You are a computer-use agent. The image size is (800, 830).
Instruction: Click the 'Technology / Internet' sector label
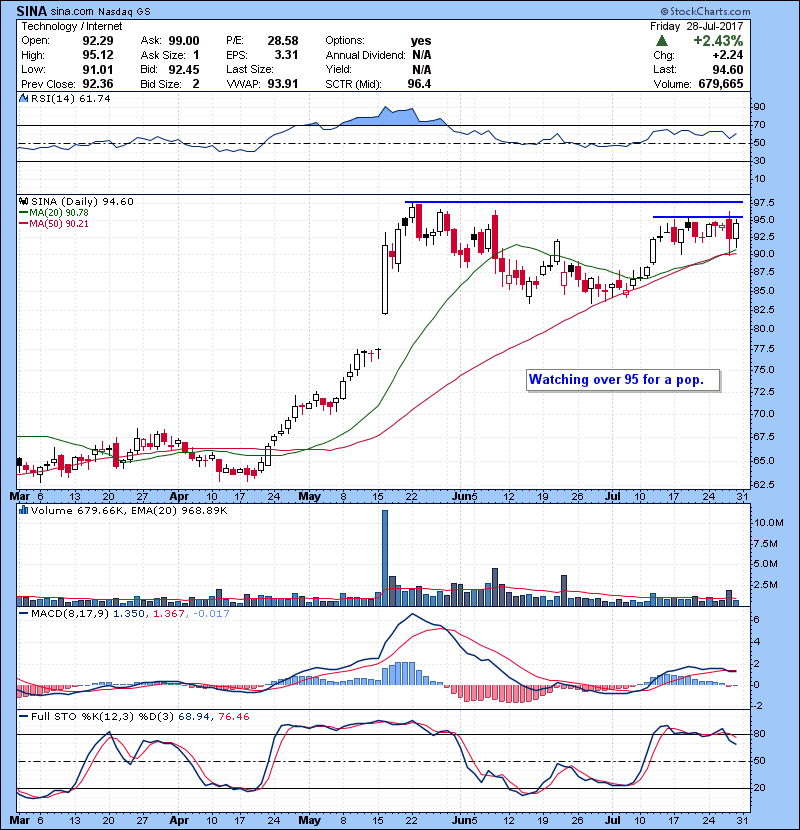pyautogui.click(x=71, y=26)
